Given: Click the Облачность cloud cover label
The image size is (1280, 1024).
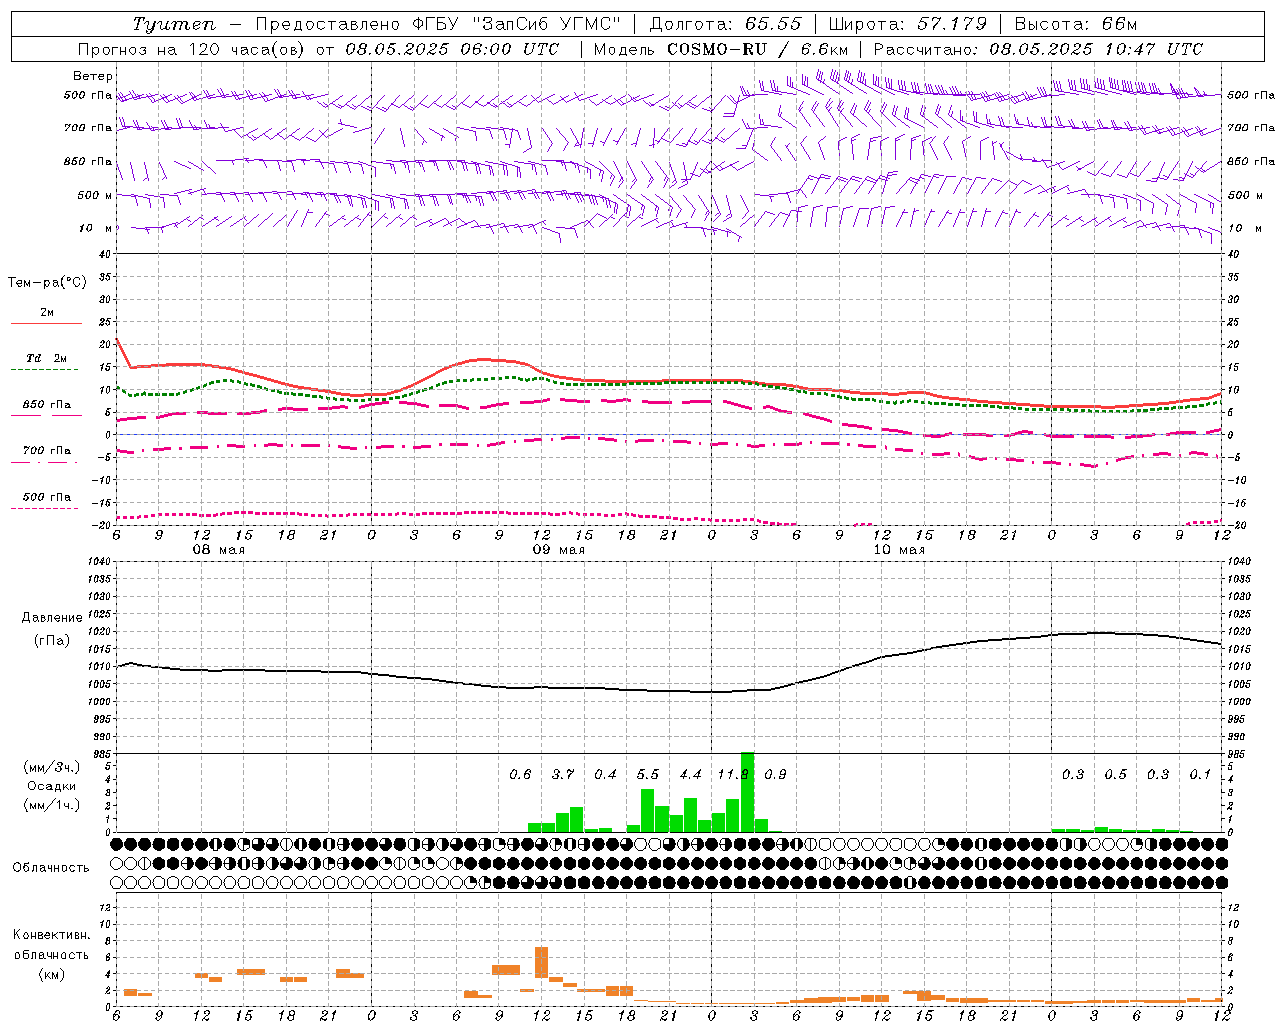Looking at the screenshot, I should point(50,868).
